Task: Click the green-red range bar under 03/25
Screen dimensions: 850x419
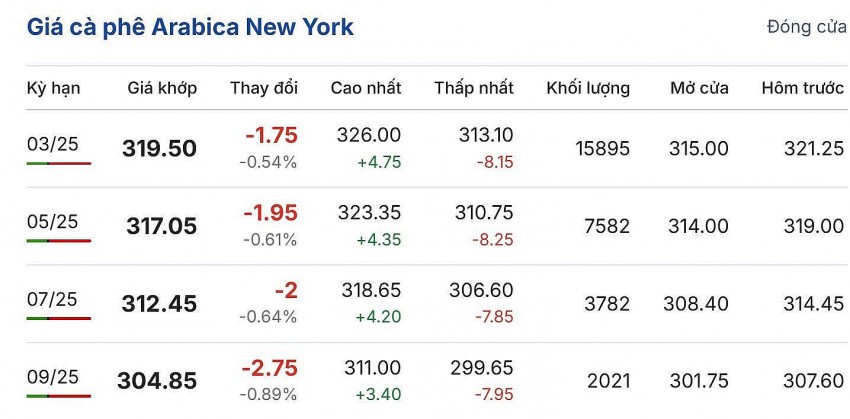Action: (x=58, y=163)
